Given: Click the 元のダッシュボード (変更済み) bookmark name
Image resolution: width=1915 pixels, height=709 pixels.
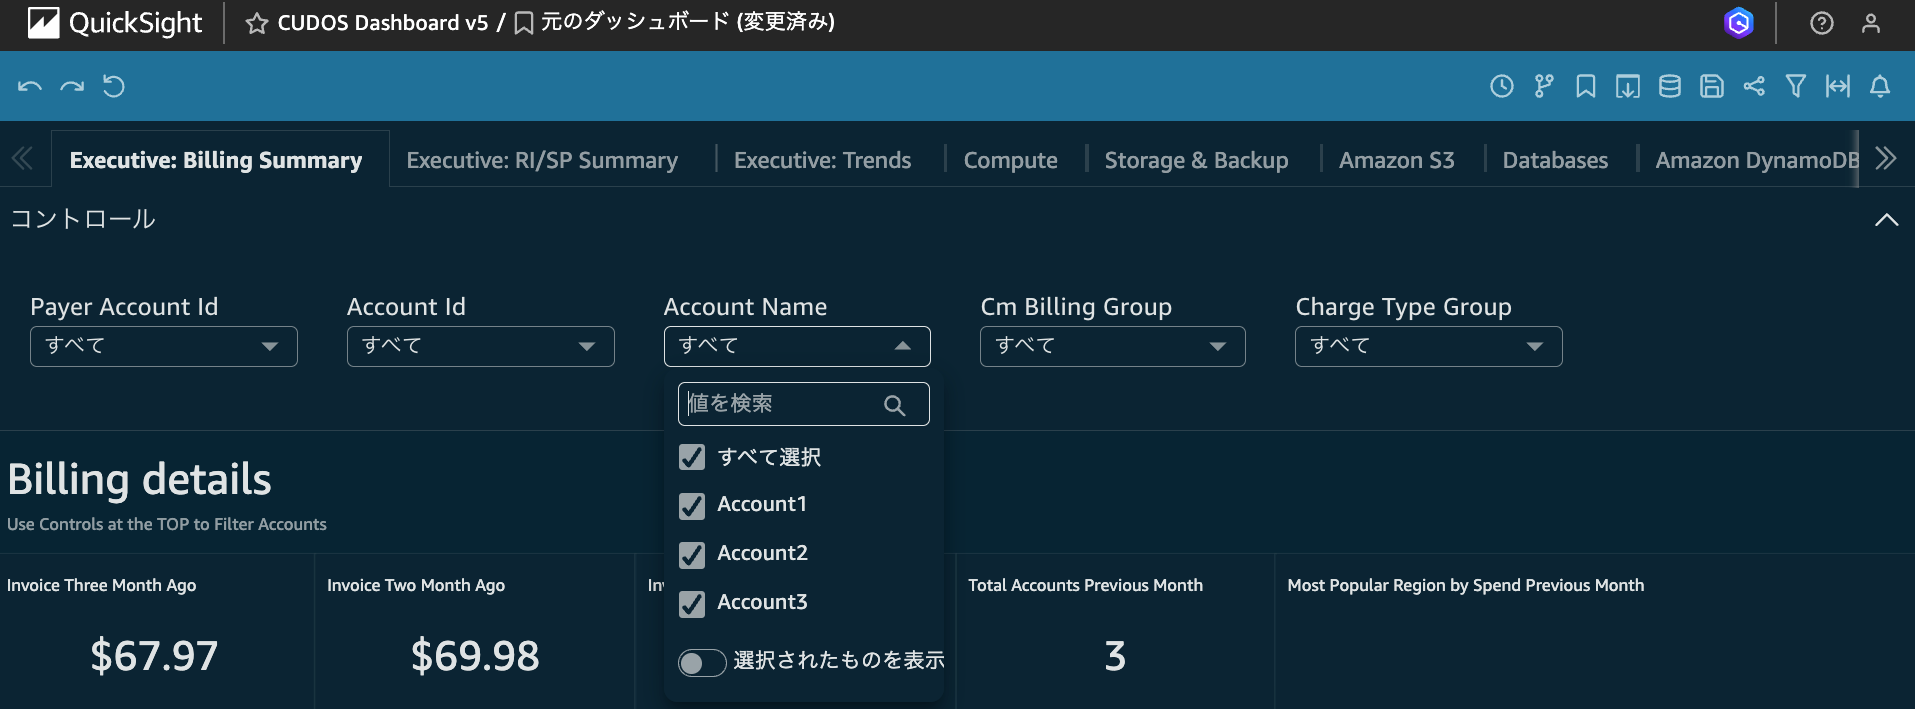Looking at the screenshot, I should coord(687,22).
